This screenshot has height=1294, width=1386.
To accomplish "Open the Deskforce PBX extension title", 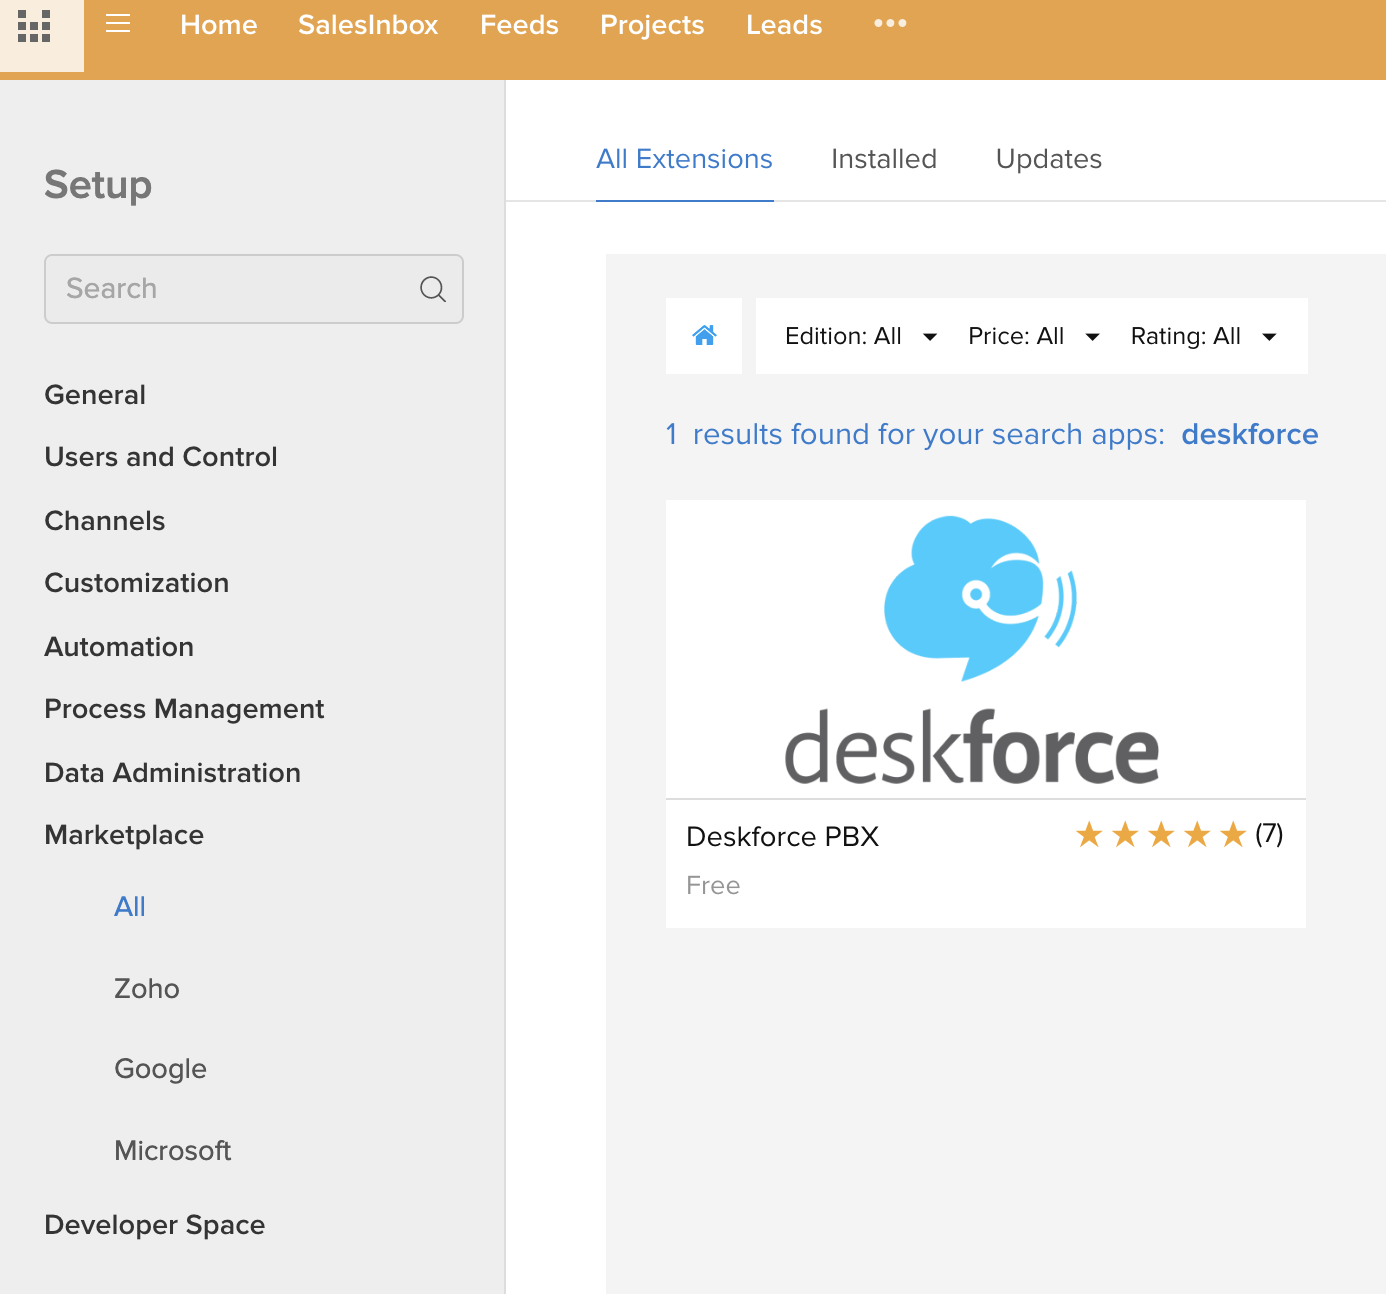I will tap(783, 837).
